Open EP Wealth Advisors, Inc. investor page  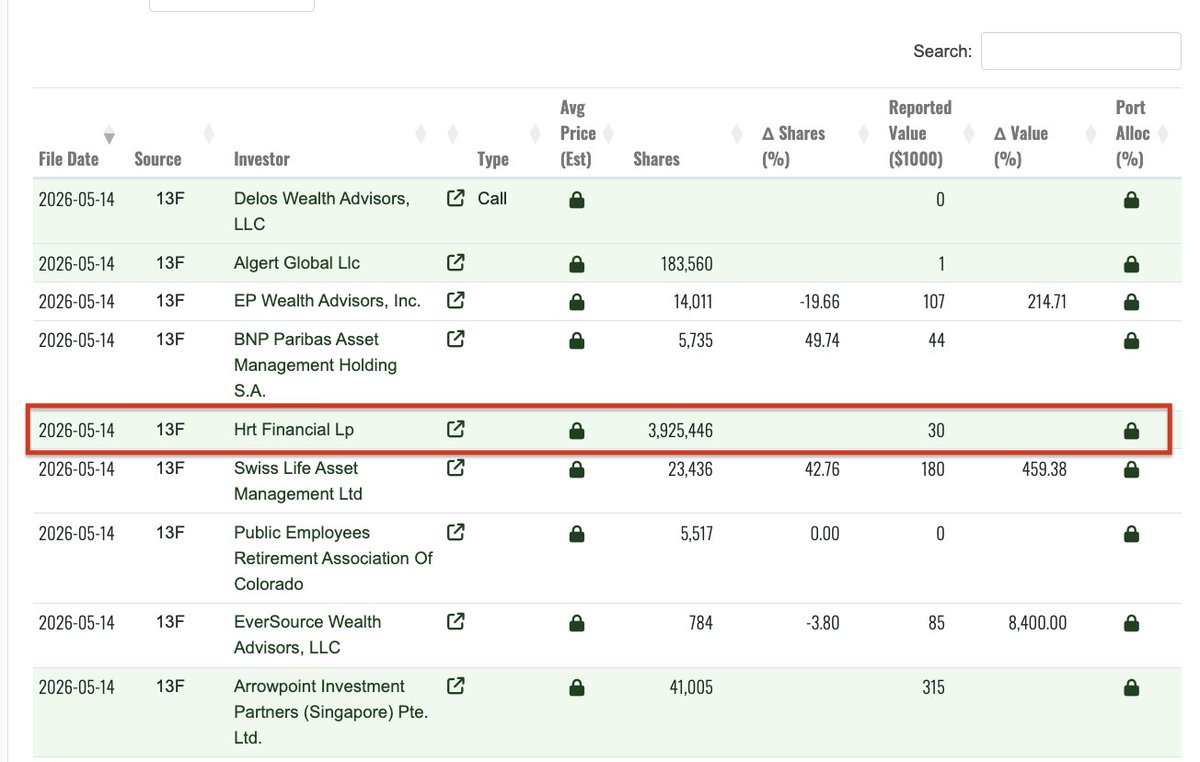point(327,300)
